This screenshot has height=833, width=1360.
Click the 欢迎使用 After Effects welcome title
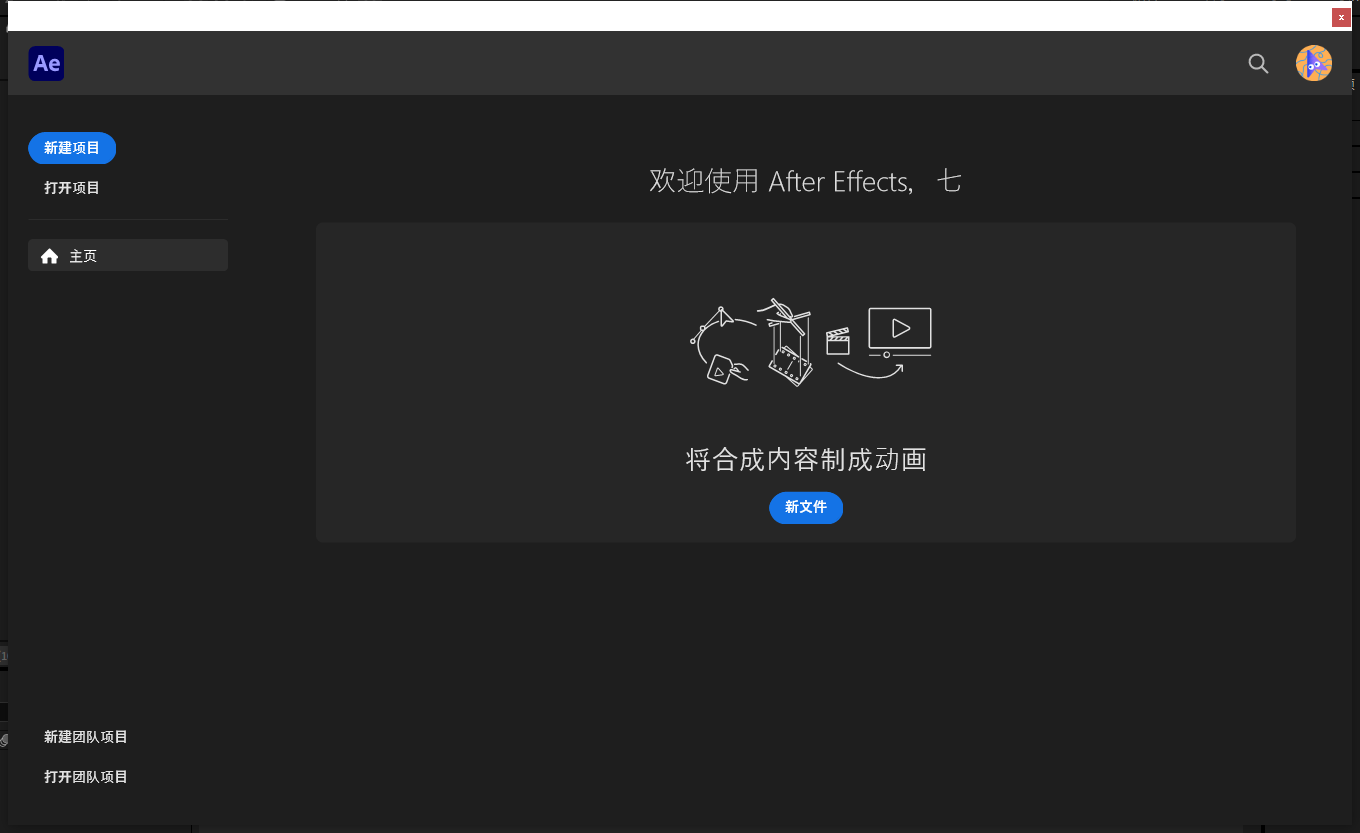(x=806, y=181)
